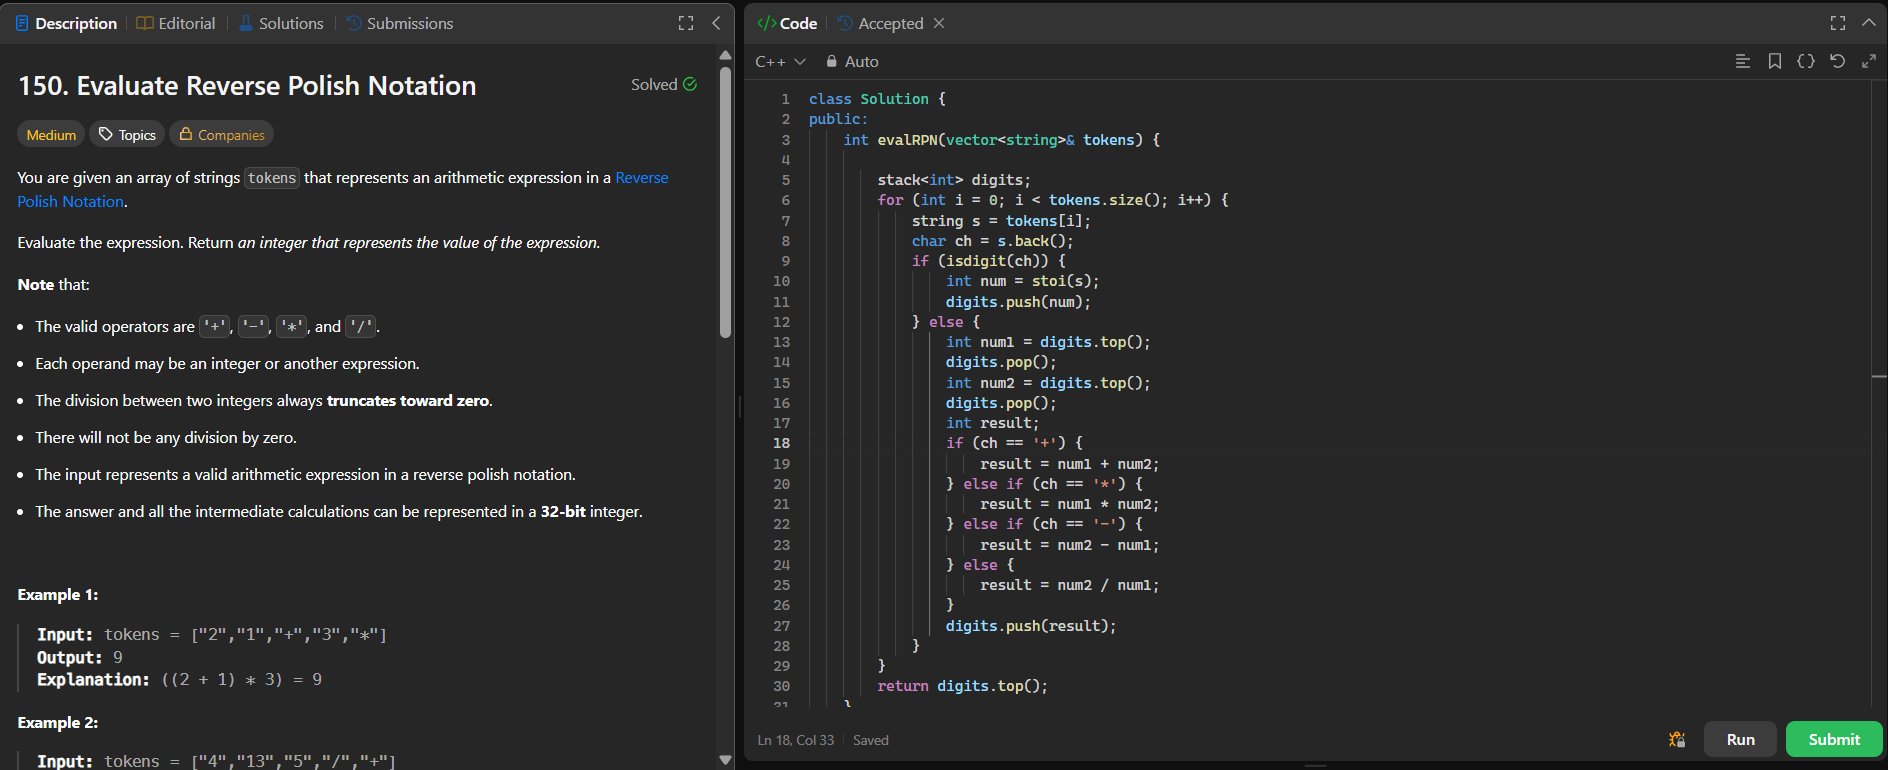The width and height of the screenshot is (1888, 770).
Task: Open the C++ language dropdown
Action: (780, 62)
